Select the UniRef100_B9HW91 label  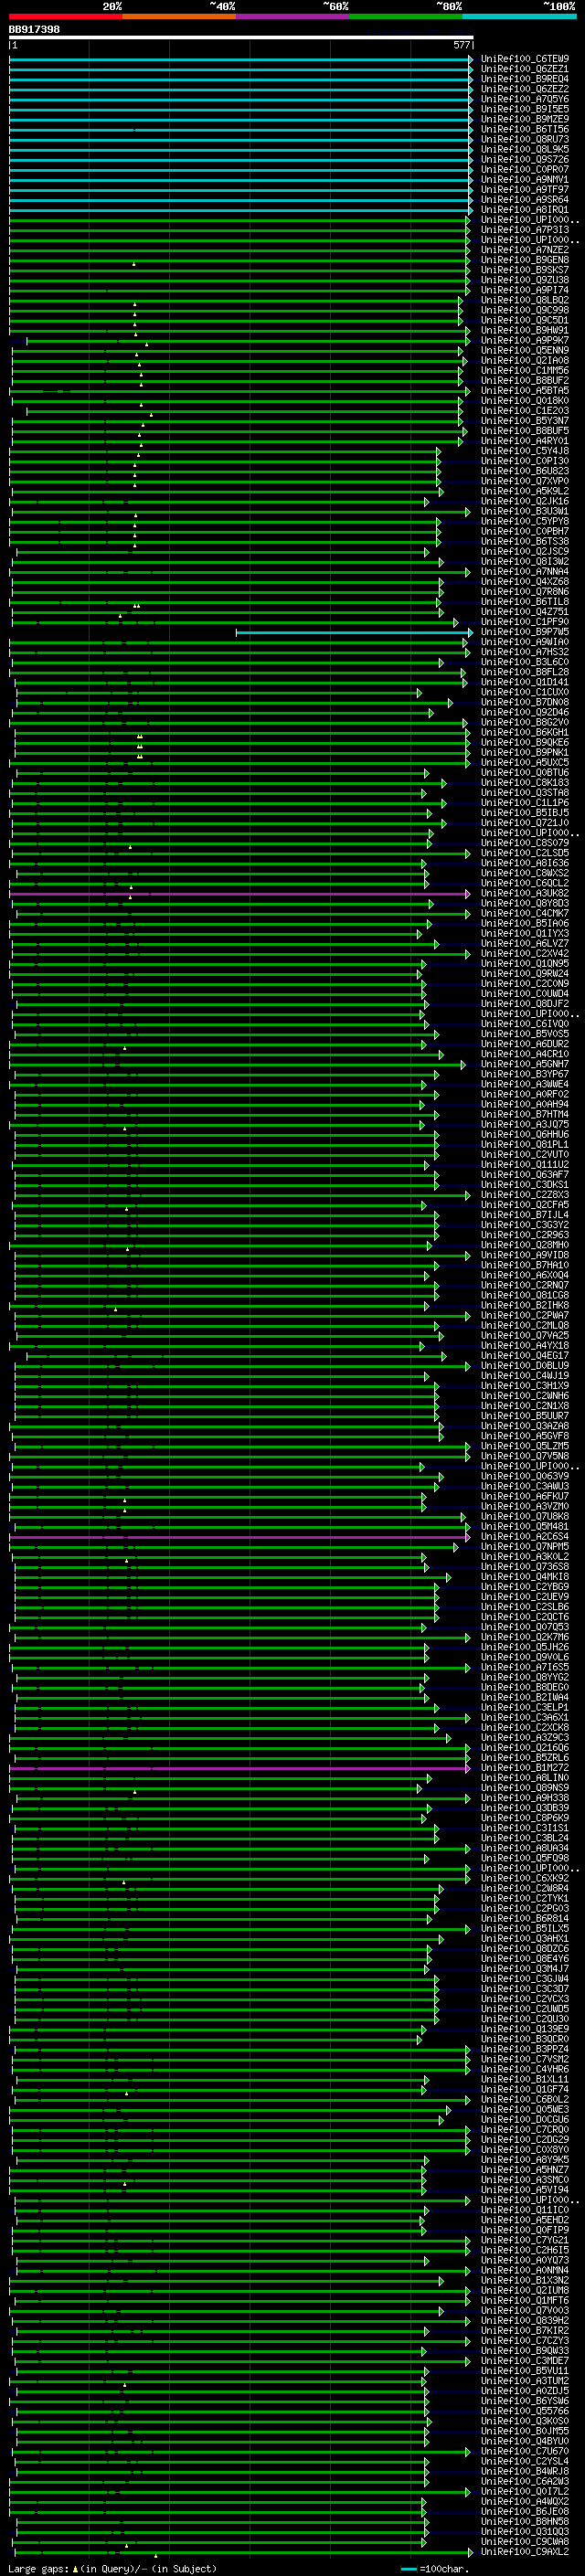click(524, 330)
